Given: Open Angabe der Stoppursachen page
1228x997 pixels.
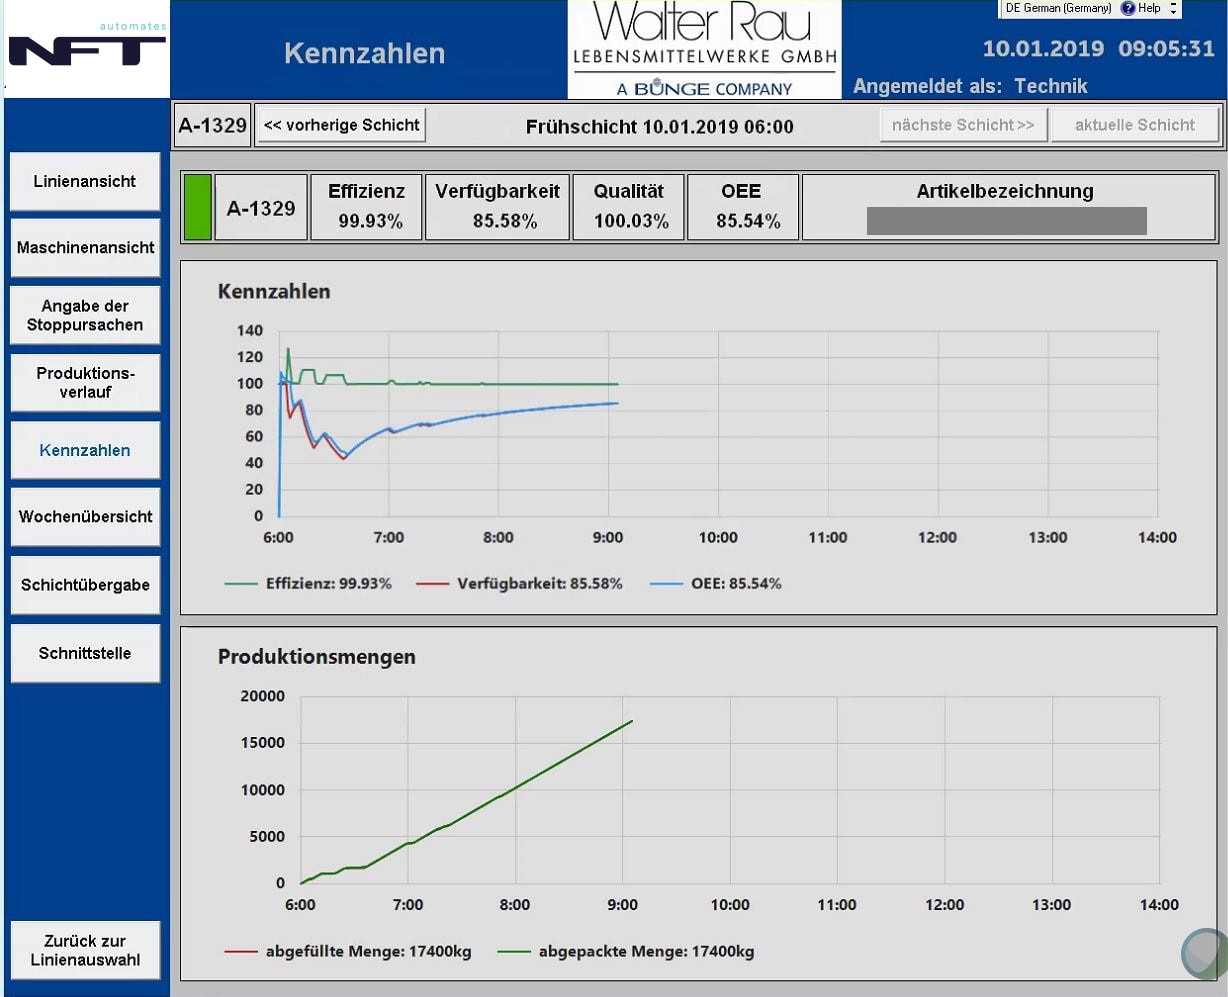Looking at the screenshot, I should [85, 316].
